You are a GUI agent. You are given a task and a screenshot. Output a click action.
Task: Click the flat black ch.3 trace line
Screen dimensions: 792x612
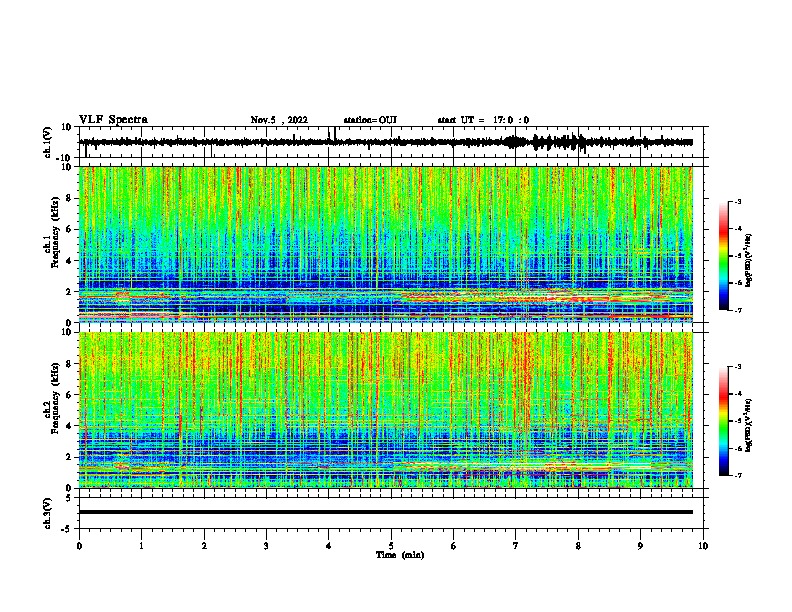click(386, 512)
